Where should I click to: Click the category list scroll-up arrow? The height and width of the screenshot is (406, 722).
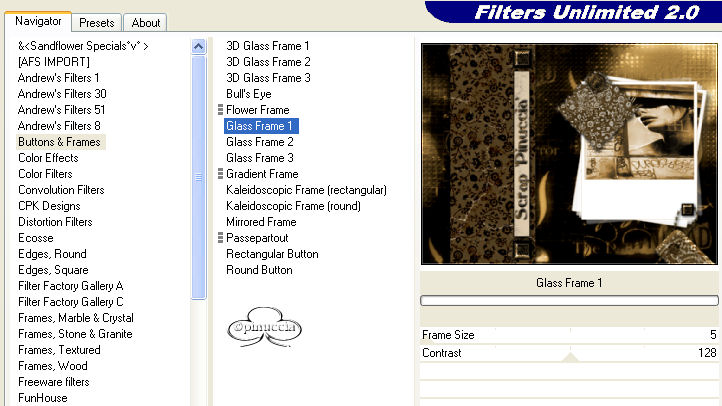click(x=198, y=46)
